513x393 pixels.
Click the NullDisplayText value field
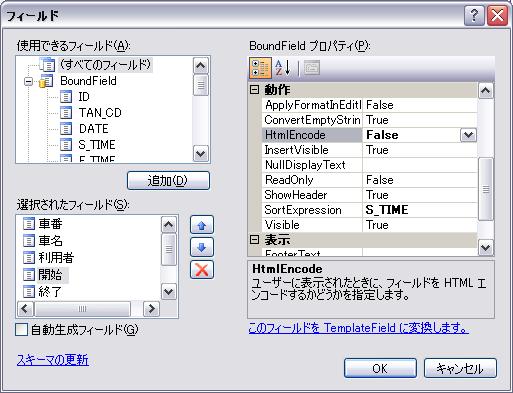420,165
